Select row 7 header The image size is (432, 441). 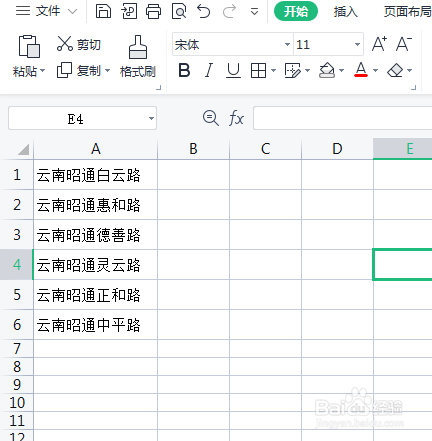[x=17, y=349]
